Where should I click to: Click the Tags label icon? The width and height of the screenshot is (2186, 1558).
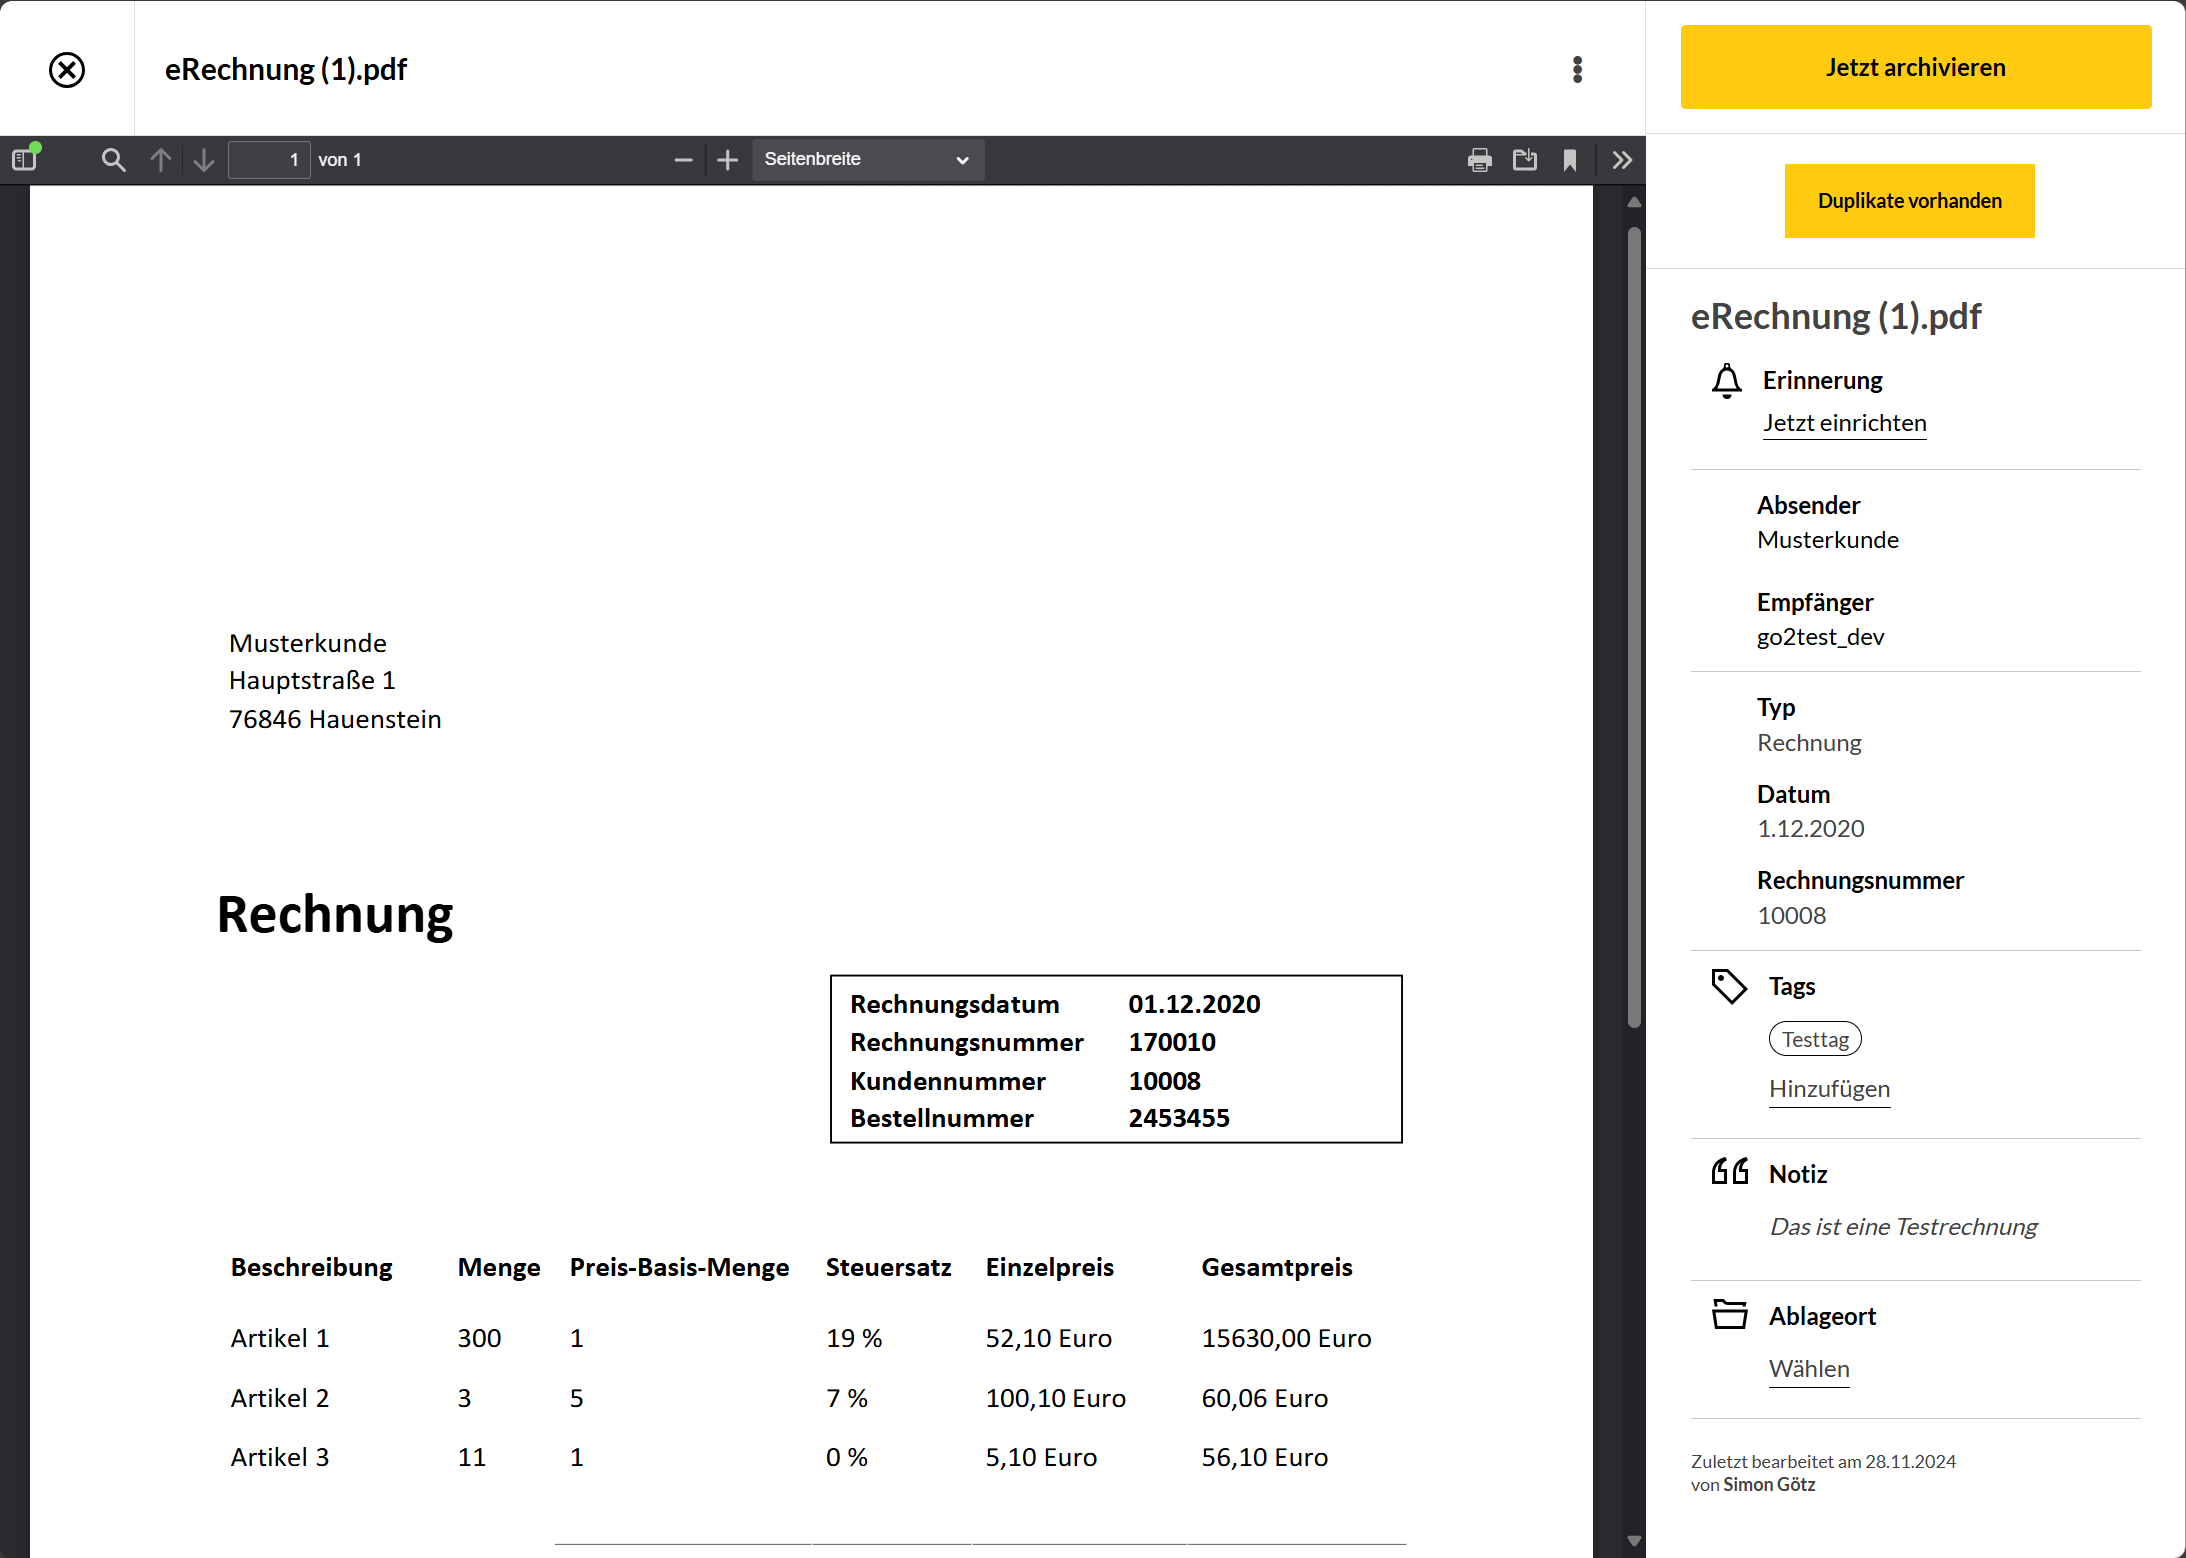[x=1728, y=986]
